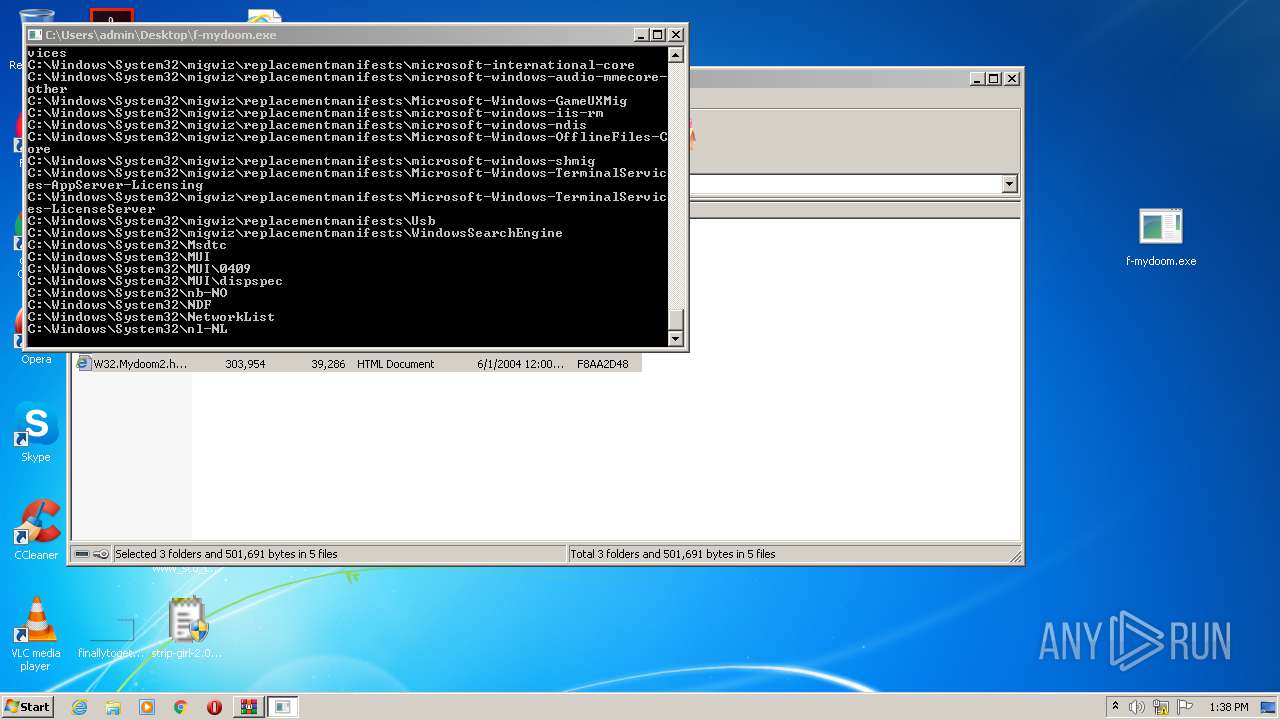The height and width of the screenshot is (720, 1280).
Task: Open the Start menu
Action: [27, 707]
